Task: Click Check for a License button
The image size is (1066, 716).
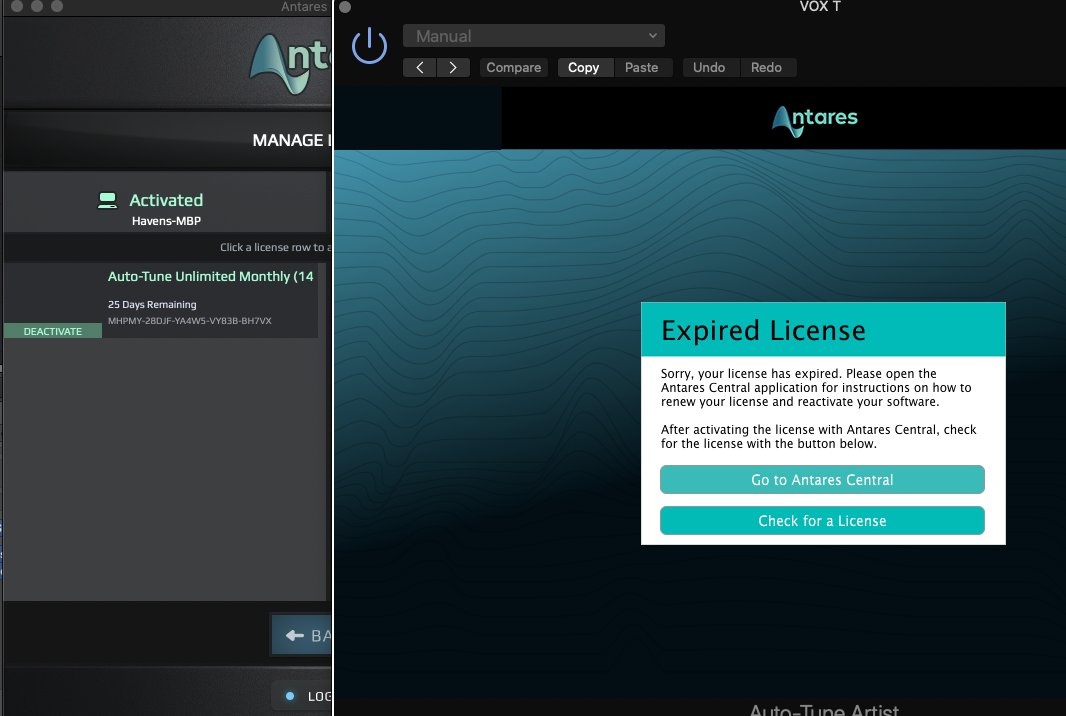Action: coord(822,520)
